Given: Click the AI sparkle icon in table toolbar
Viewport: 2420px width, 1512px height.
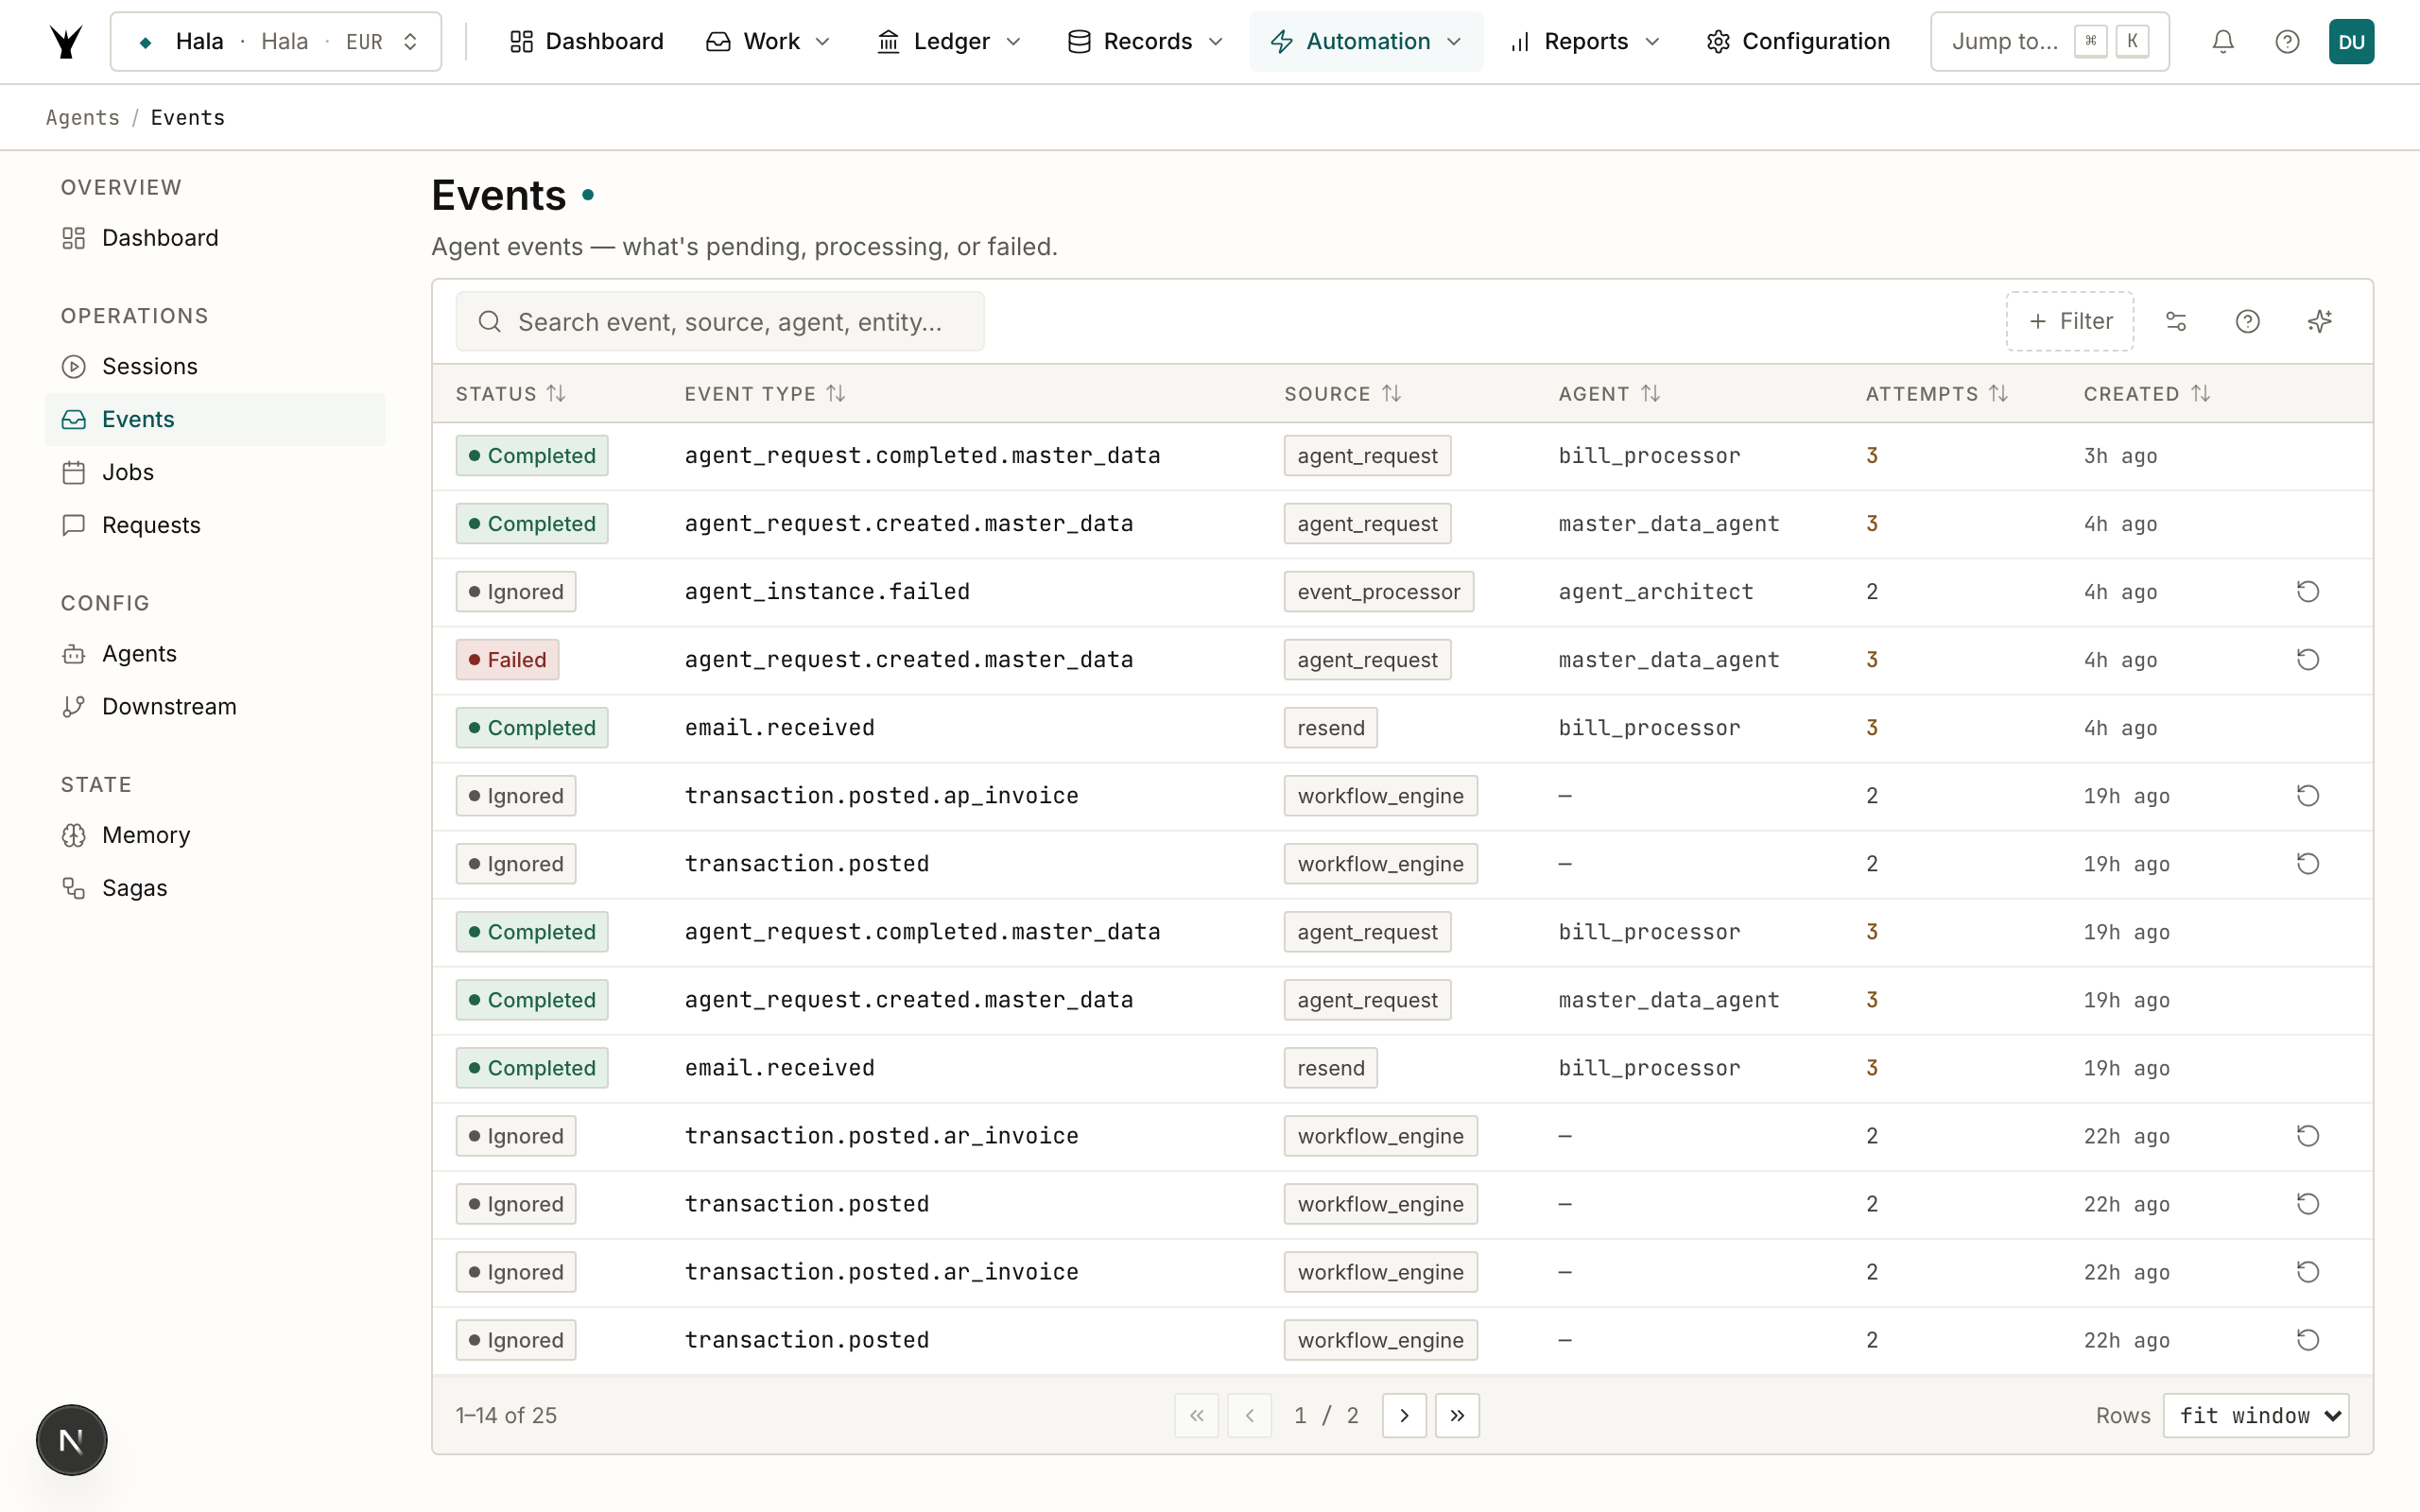Looking at the screenshot, I should point(2320,321).
